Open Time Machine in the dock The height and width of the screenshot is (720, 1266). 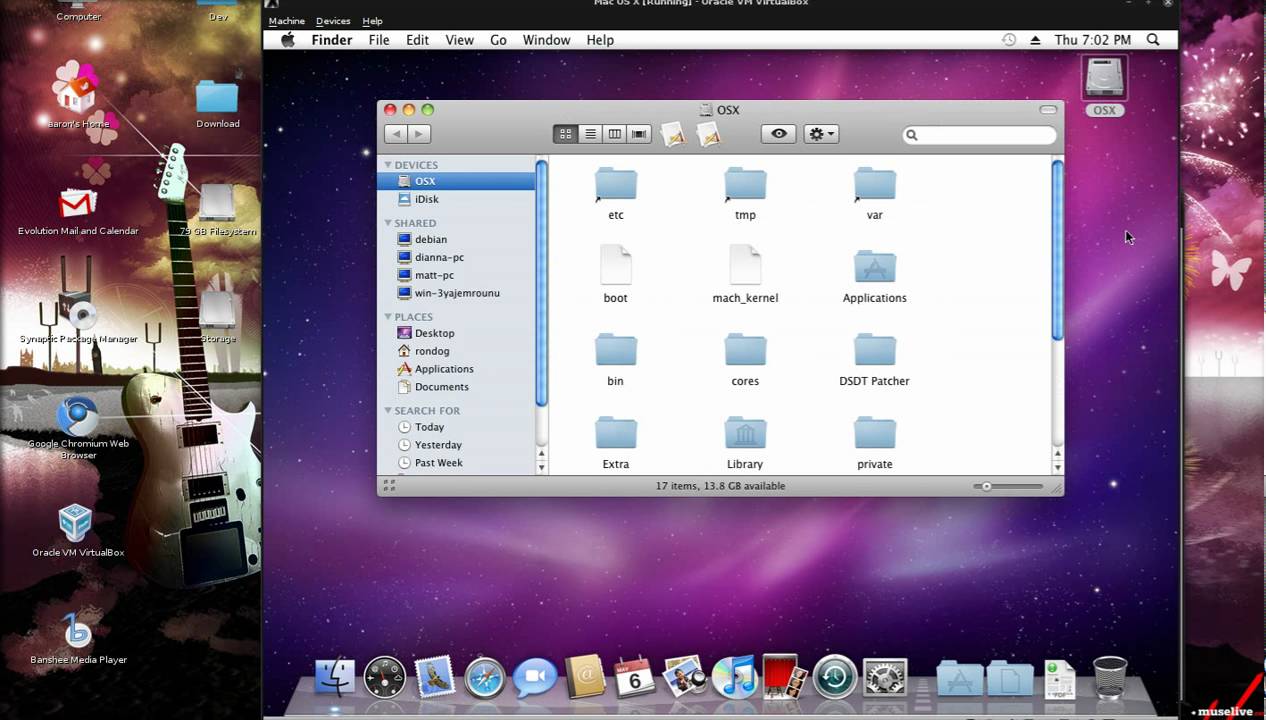pos(835,678)
